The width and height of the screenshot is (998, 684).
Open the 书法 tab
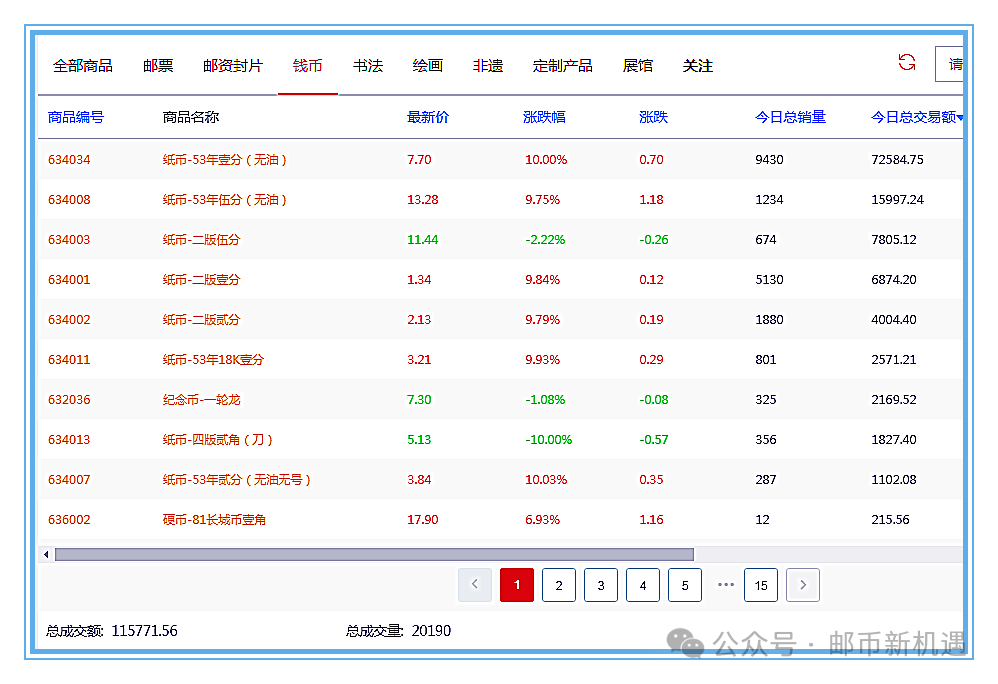click(368, 66)
